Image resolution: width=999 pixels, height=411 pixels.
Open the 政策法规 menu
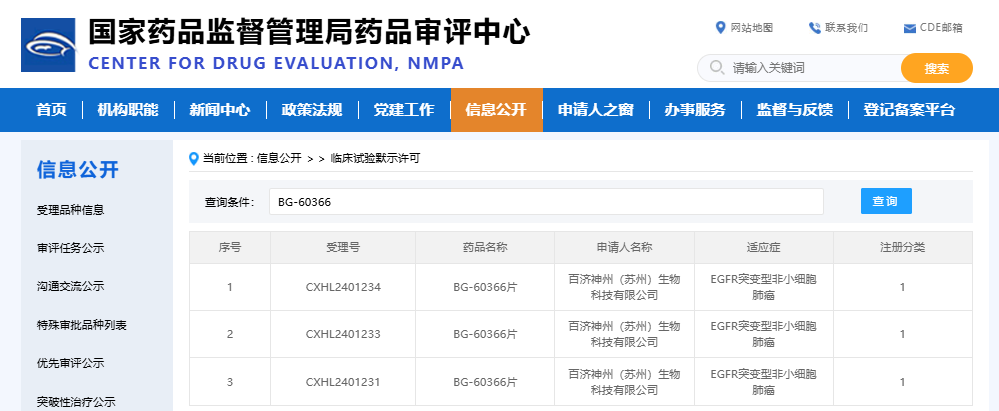(312, 110)
